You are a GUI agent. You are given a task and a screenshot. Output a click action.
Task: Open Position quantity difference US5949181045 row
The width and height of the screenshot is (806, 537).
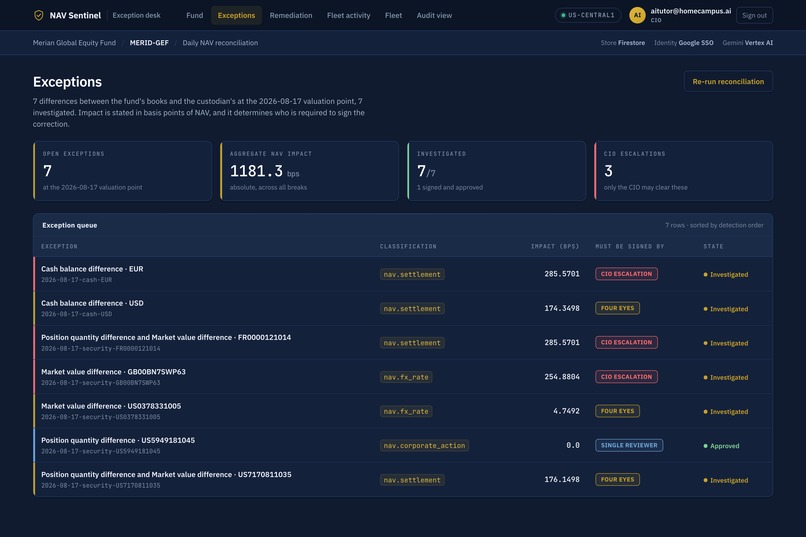click(x=403, y=445)
